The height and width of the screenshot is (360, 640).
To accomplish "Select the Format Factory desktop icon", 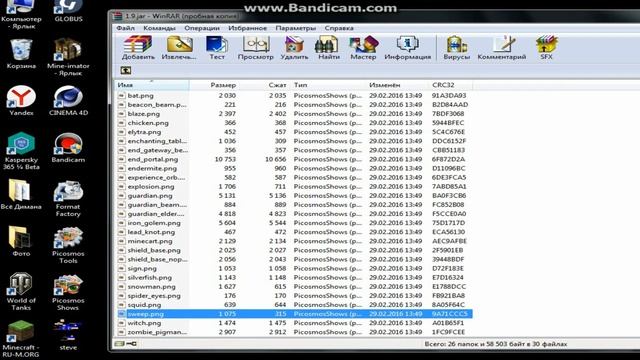I will click(68, 198).
